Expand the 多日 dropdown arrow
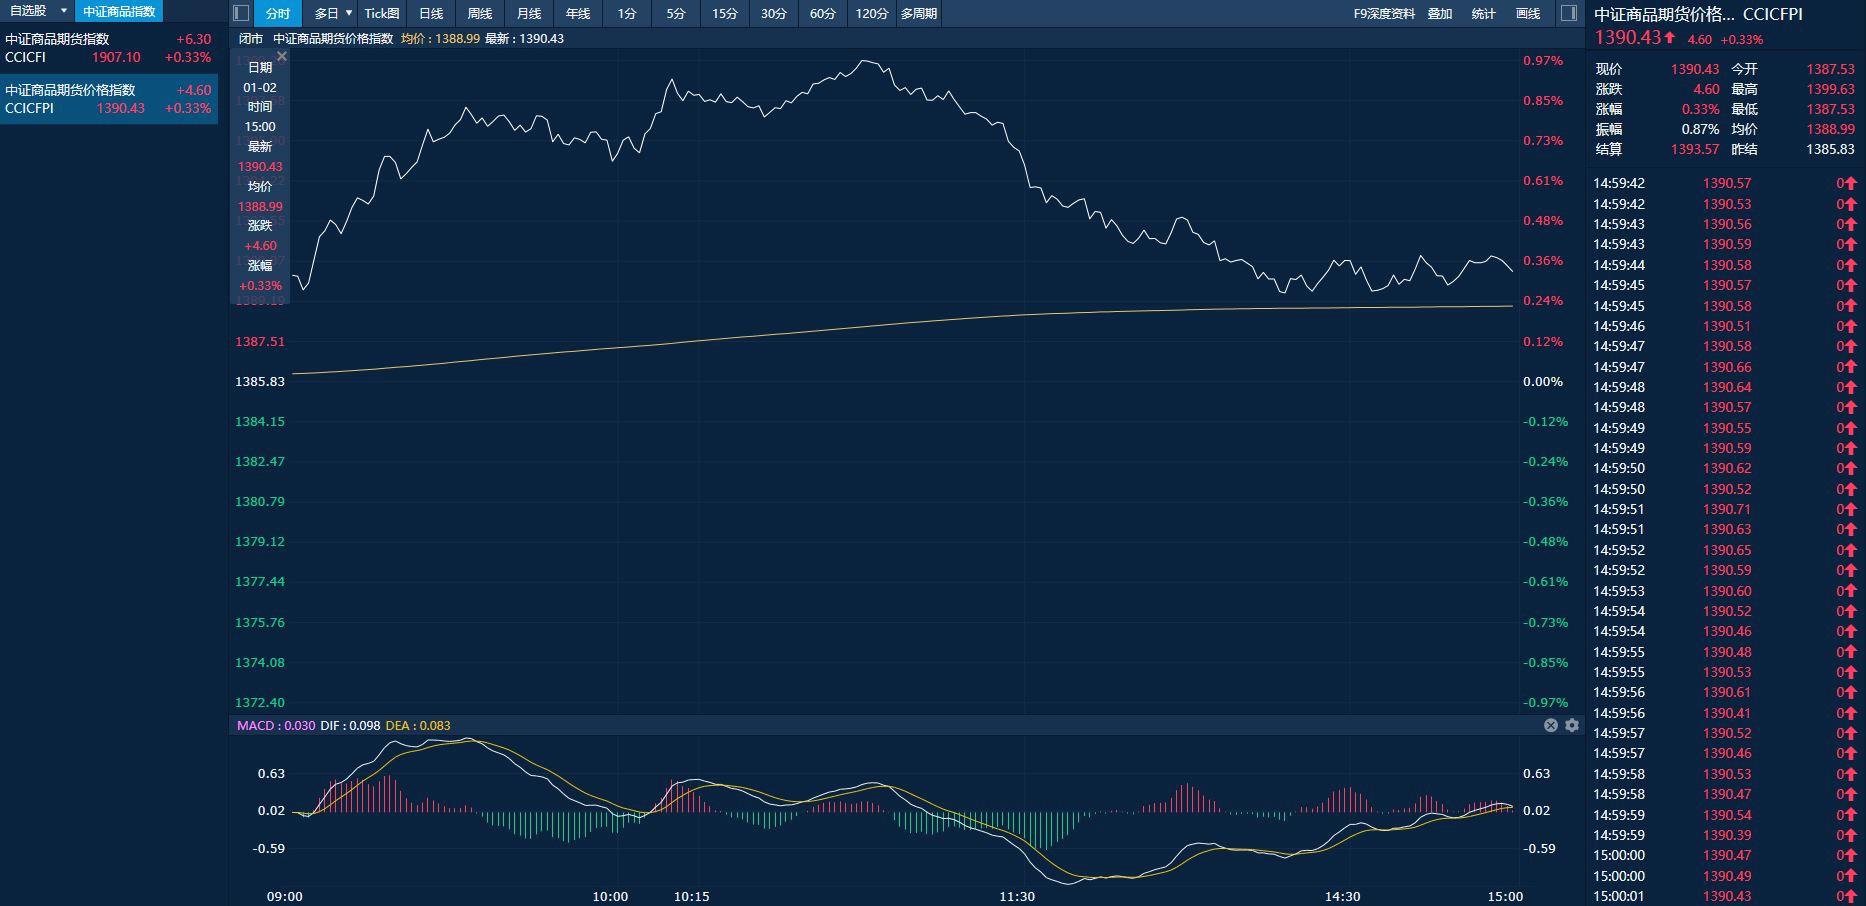 pyautogui.click(x=349, y=13)
